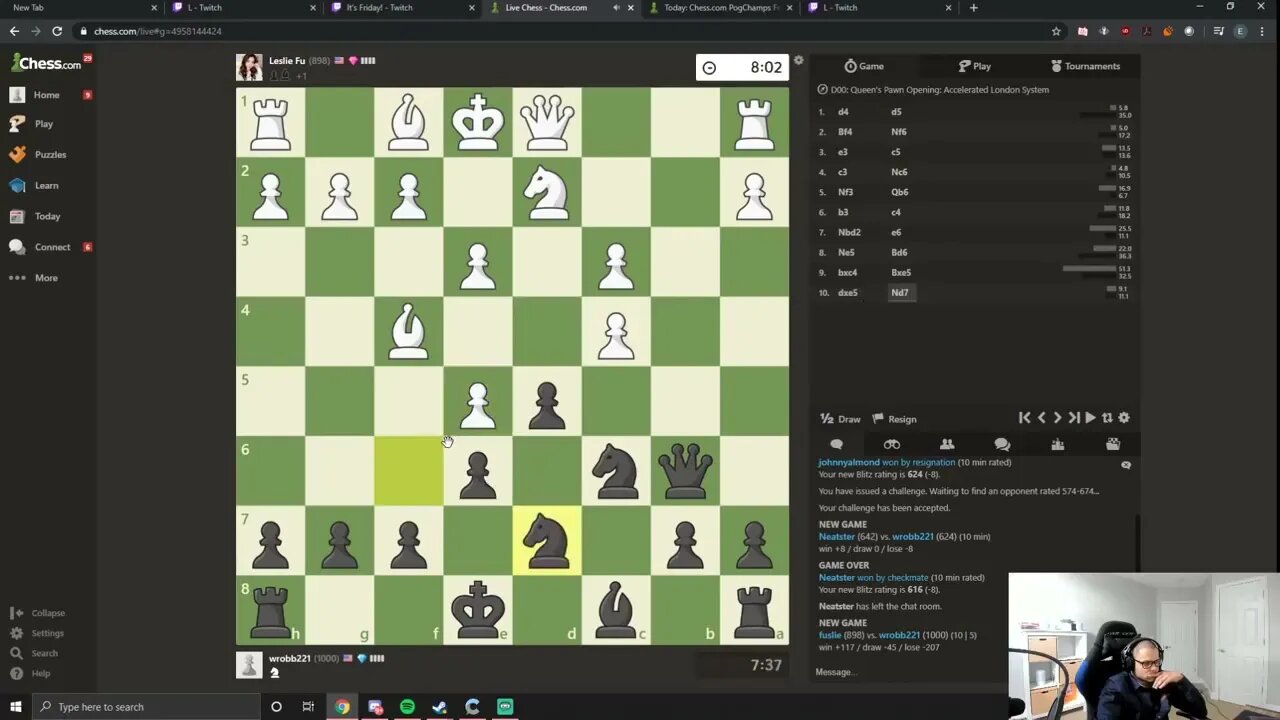Select the archive folder tab

[1113, 444]
